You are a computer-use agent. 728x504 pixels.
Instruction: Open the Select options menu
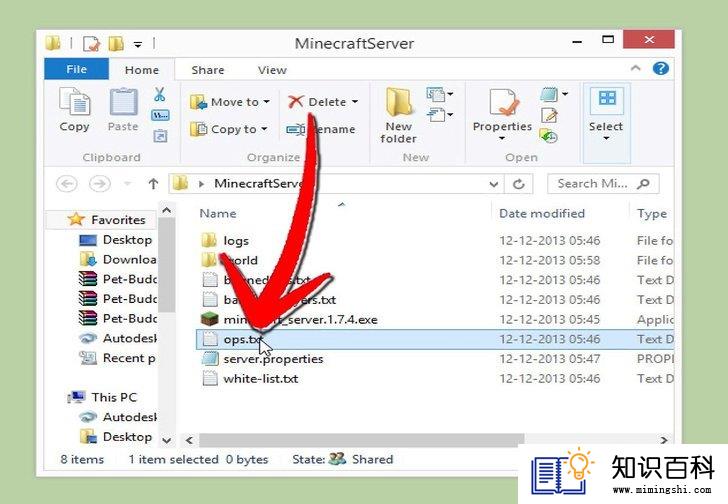pos(606,123)
